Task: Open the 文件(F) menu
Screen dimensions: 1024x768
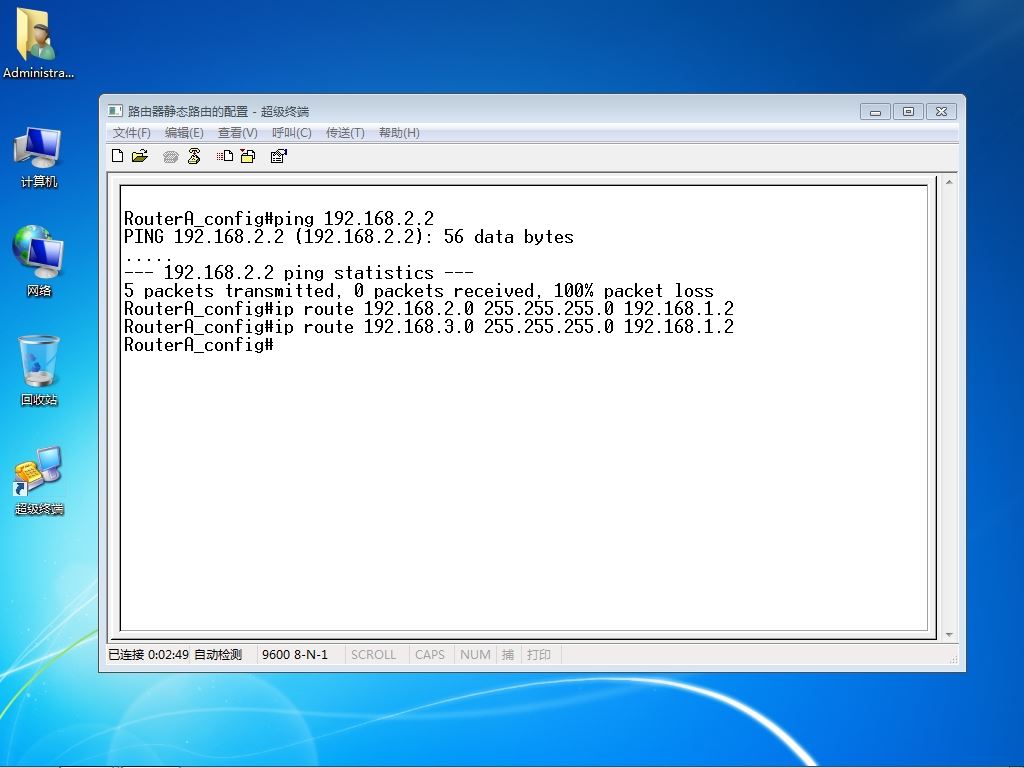Action: click(131, 133)
